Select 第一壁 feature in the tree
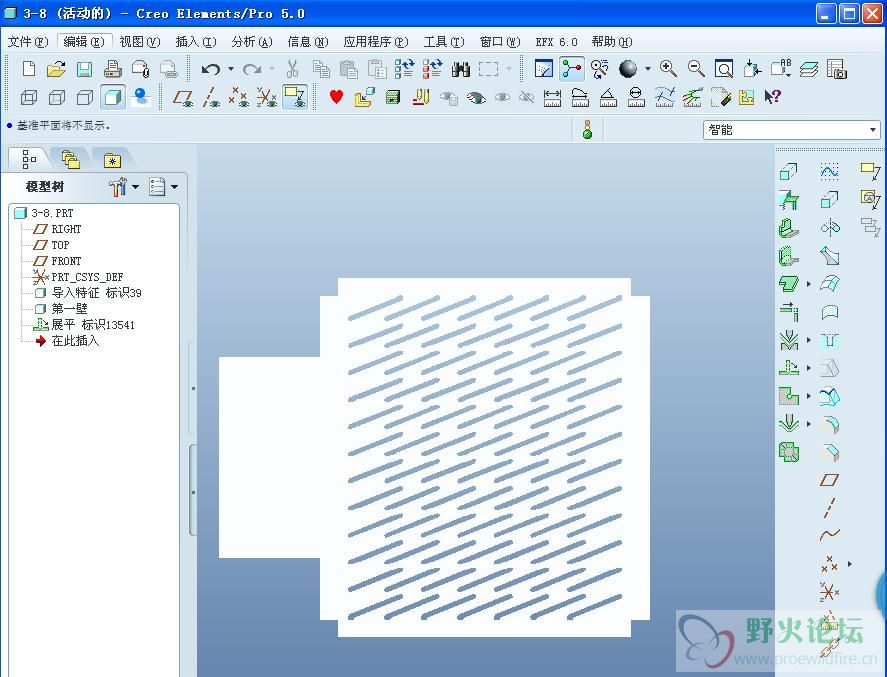The height and width of the screenshot is (677, 887). tap(62, 309)
